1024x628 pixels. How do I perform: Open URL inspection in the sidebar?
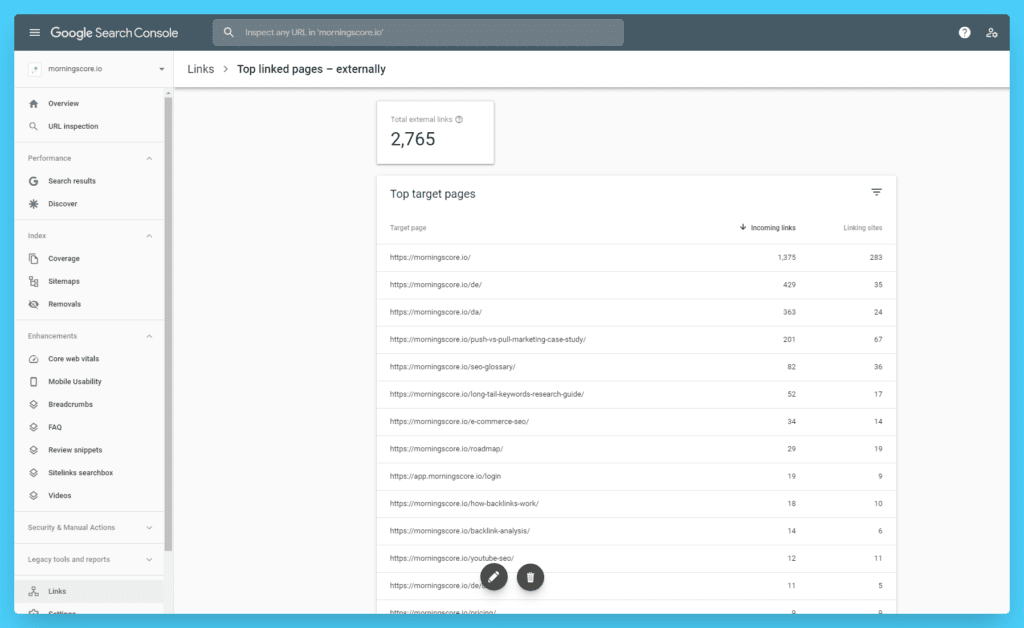89,127
